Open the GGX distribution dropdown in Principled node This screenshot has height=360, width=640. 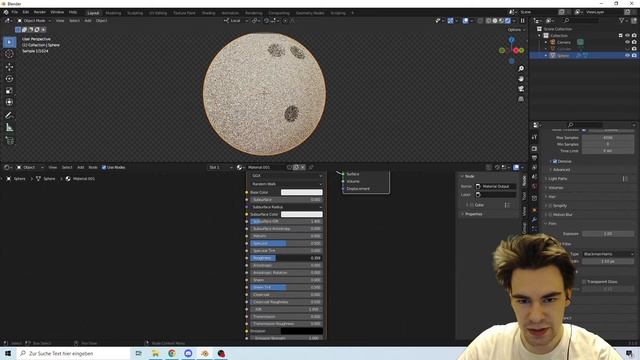286,176
